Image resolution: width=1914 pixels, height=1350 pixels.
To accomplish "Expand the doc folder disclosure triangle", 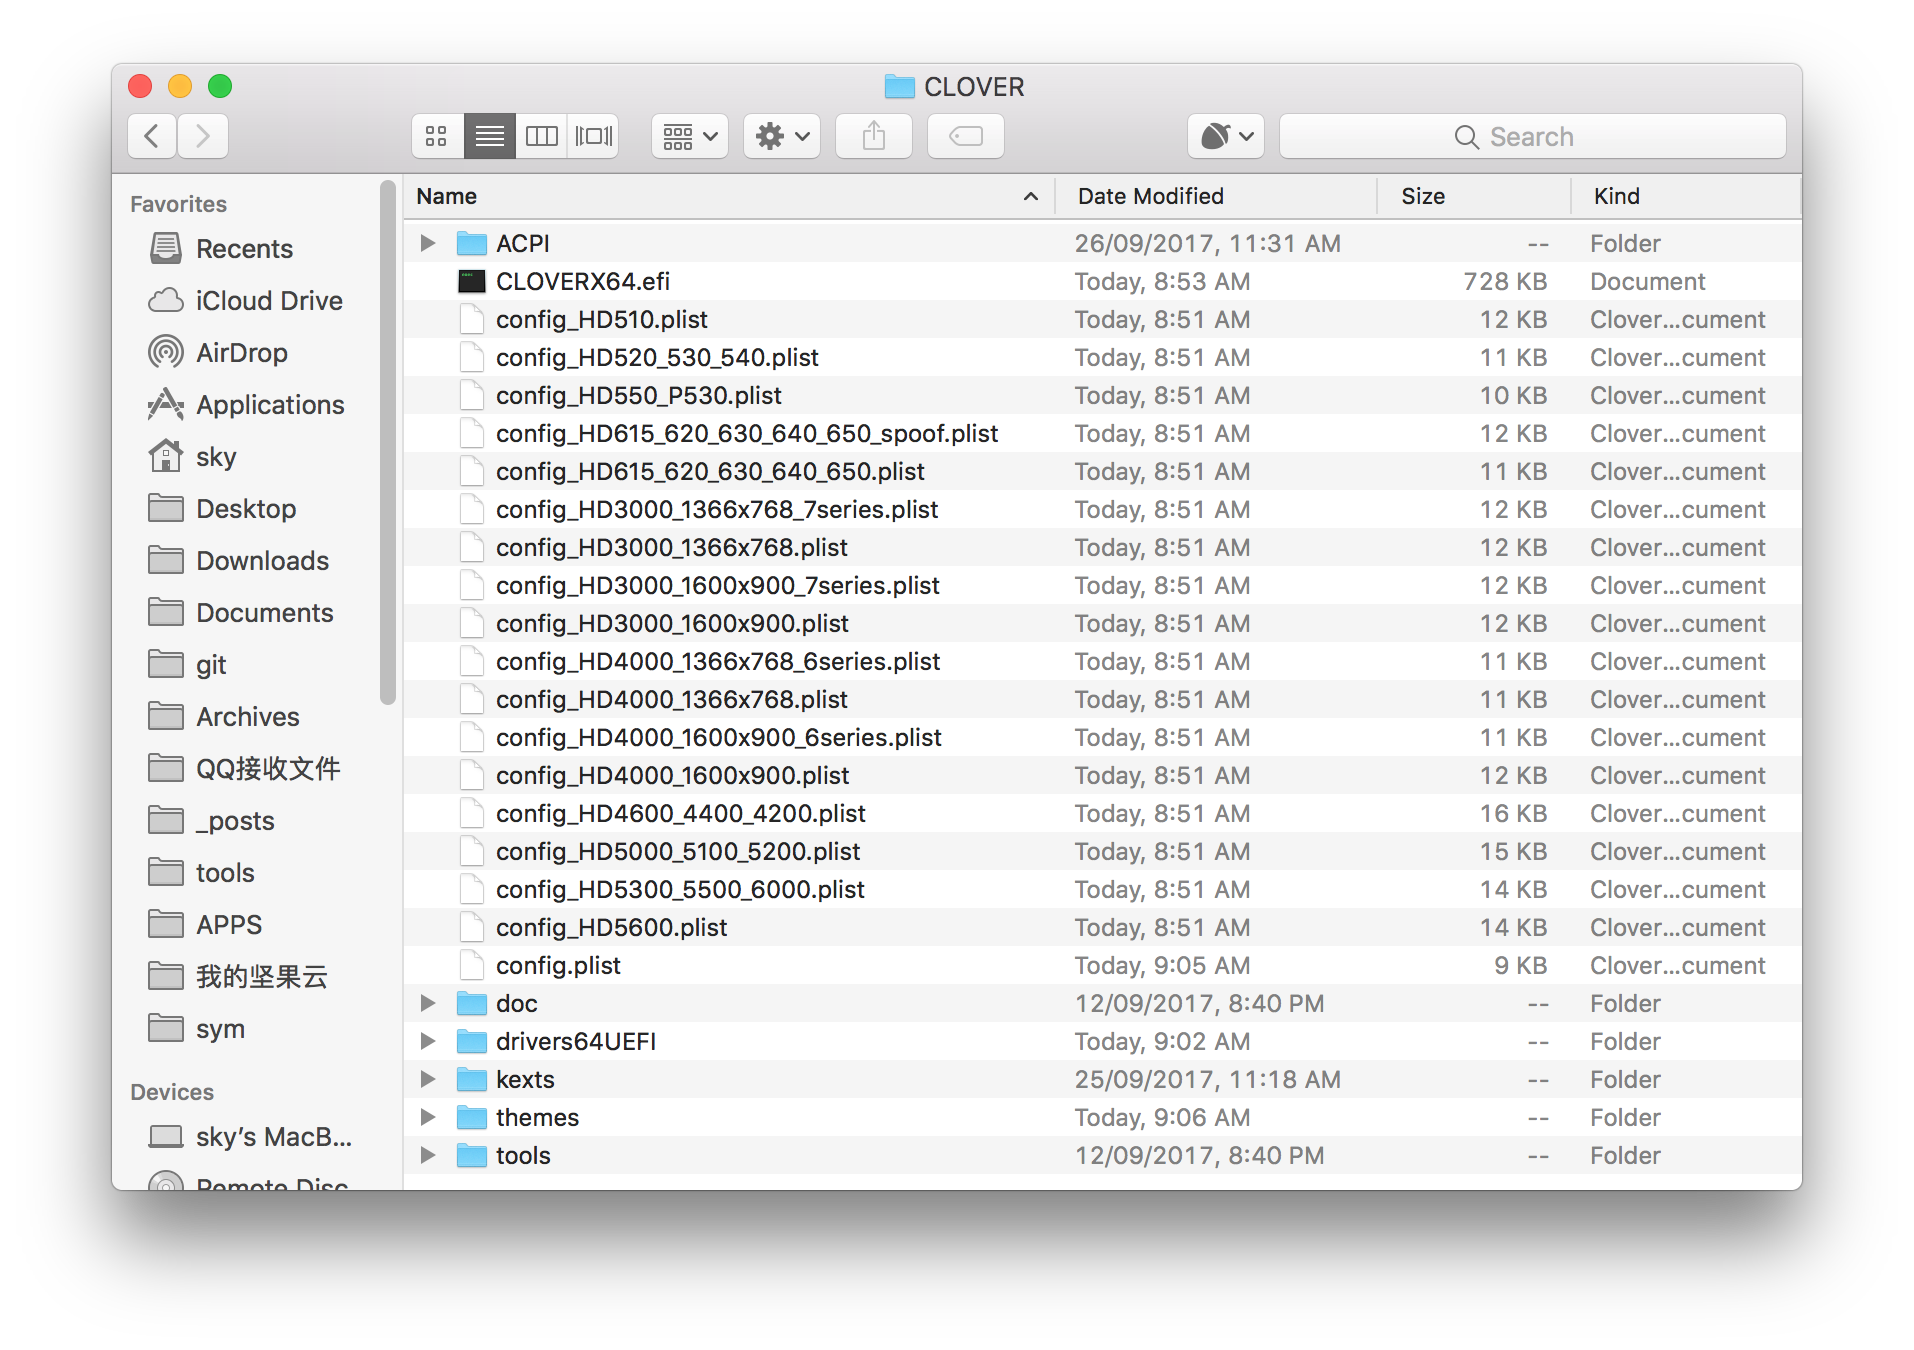I will [x=428, y=1003].
